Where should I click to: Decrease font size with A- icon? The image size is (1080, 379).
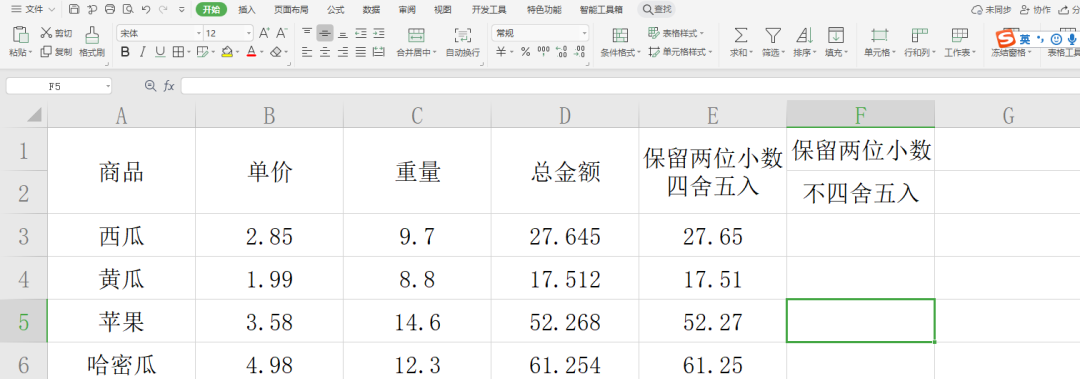point(282,33)
